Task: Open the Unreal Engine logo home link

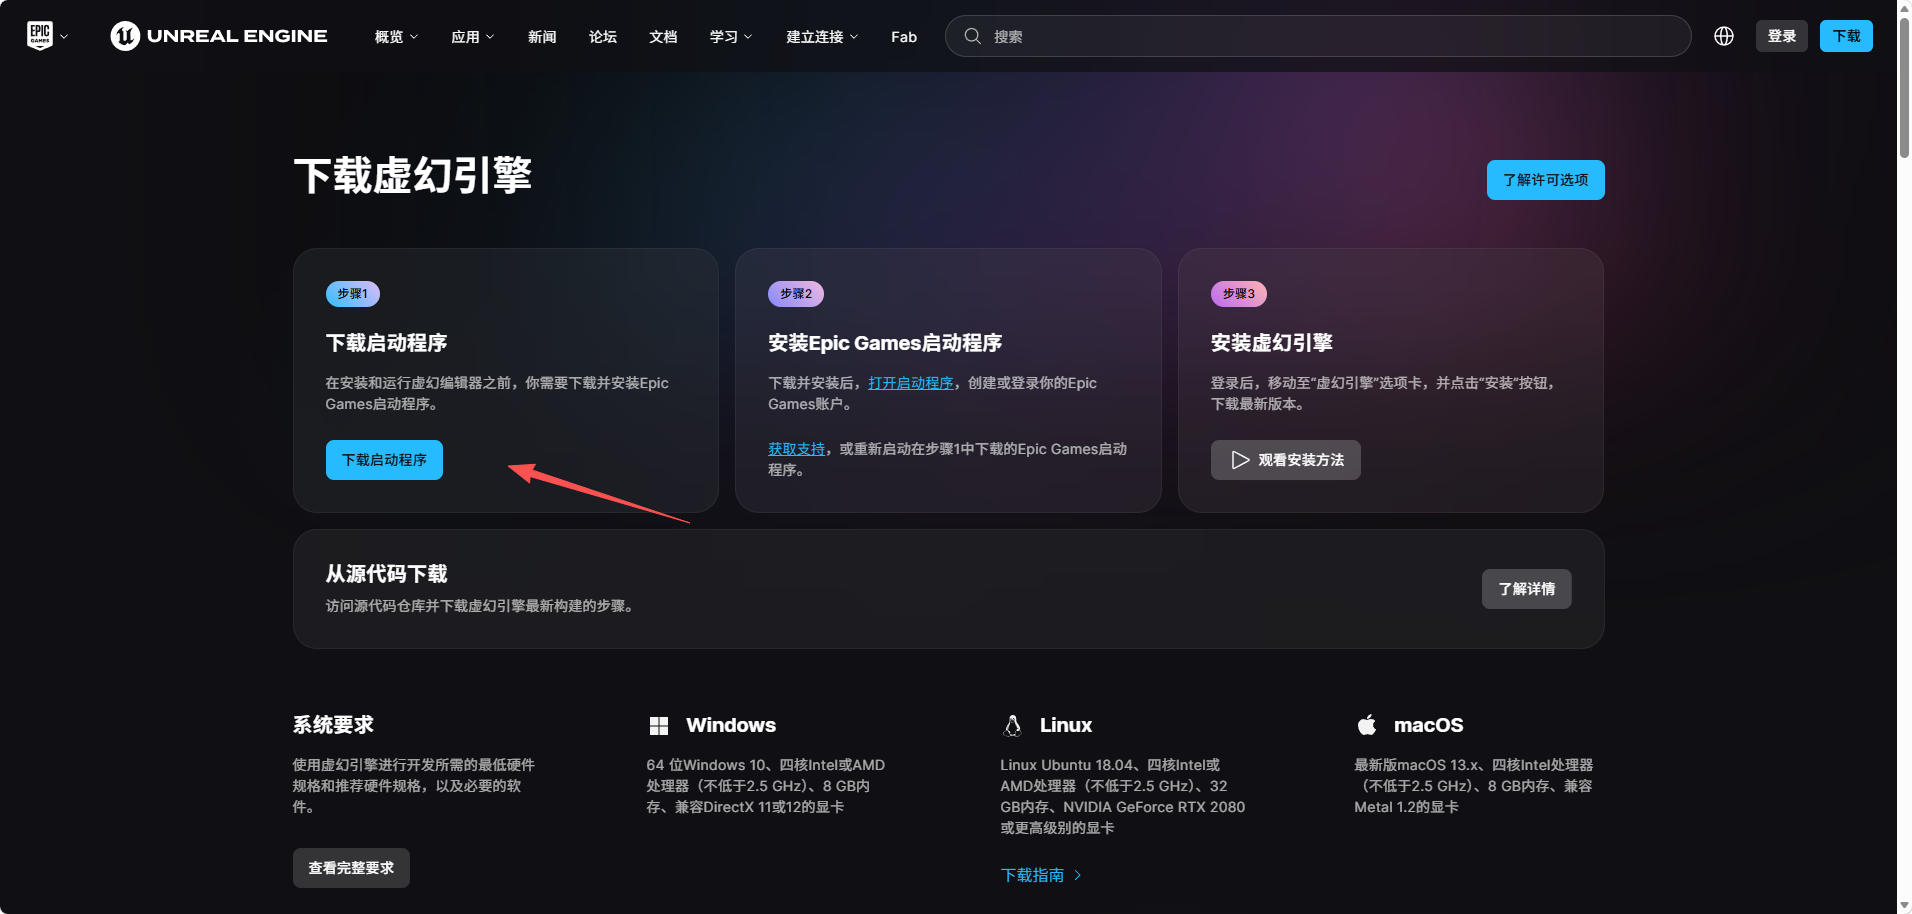Action: coord(219,36)
